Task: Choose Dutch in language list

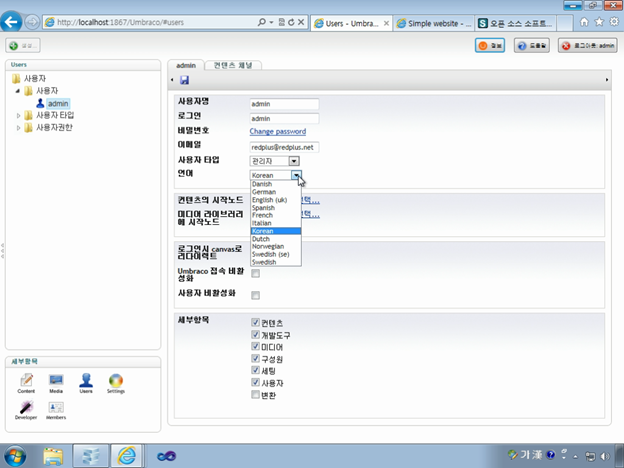Action: pos(275,239)
